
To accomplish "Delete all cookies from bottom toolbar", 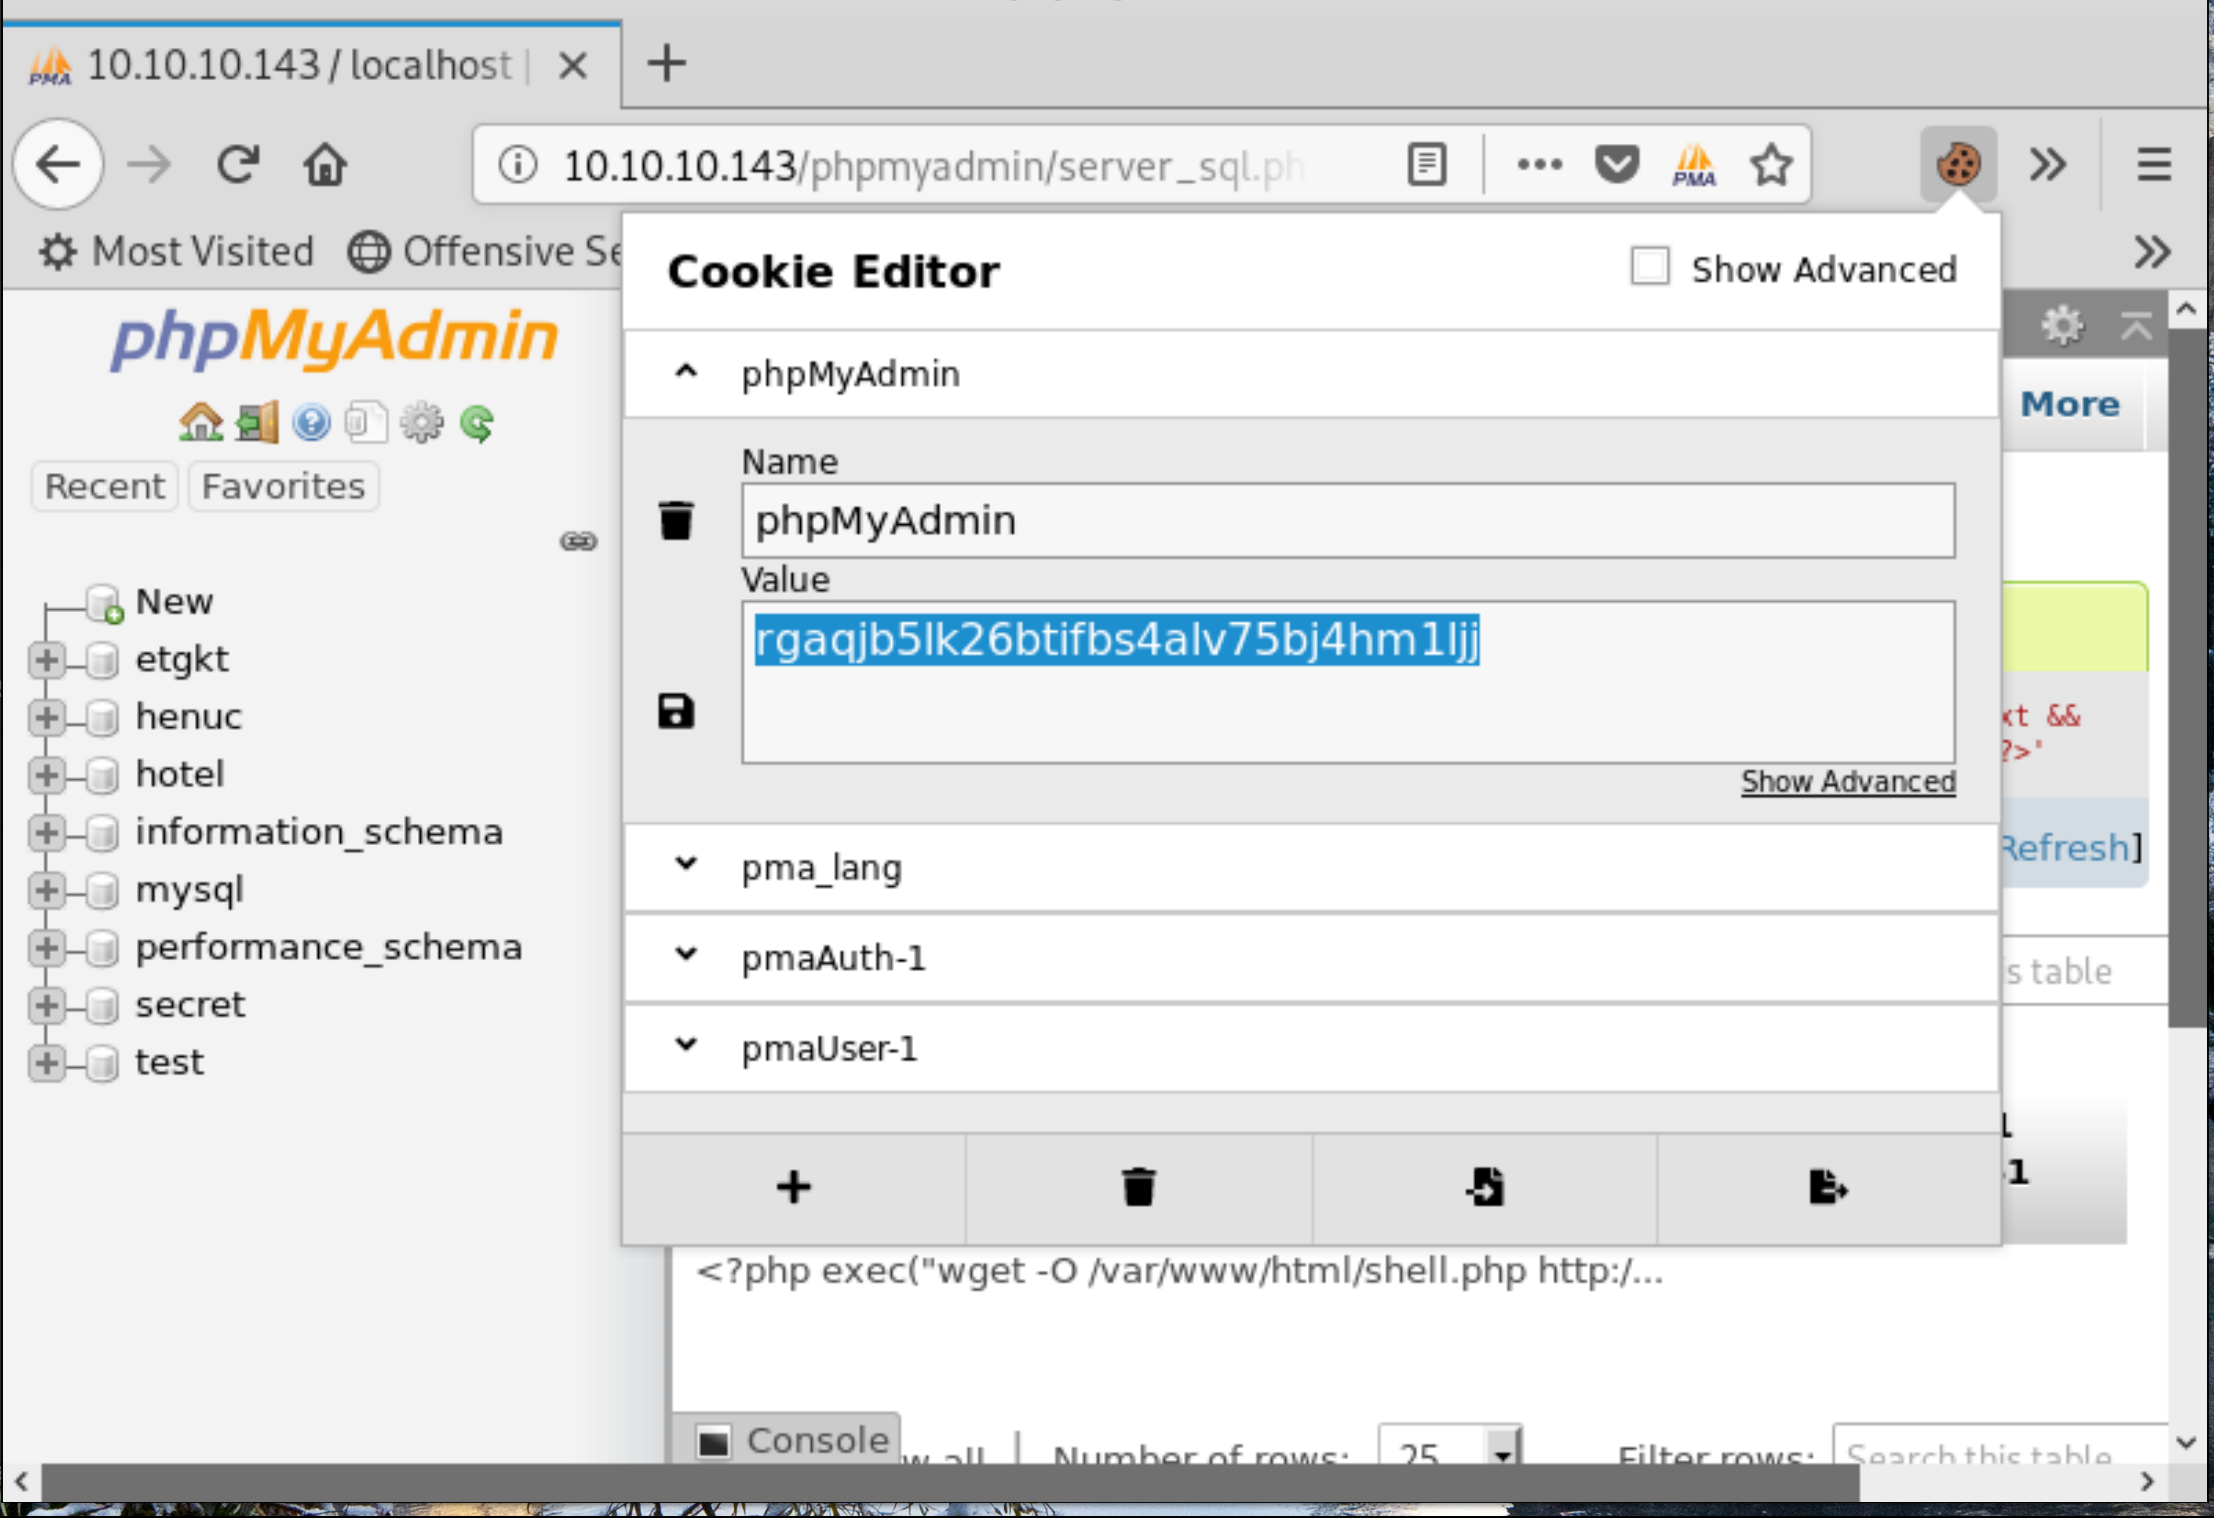I will coord(1138,1187).
